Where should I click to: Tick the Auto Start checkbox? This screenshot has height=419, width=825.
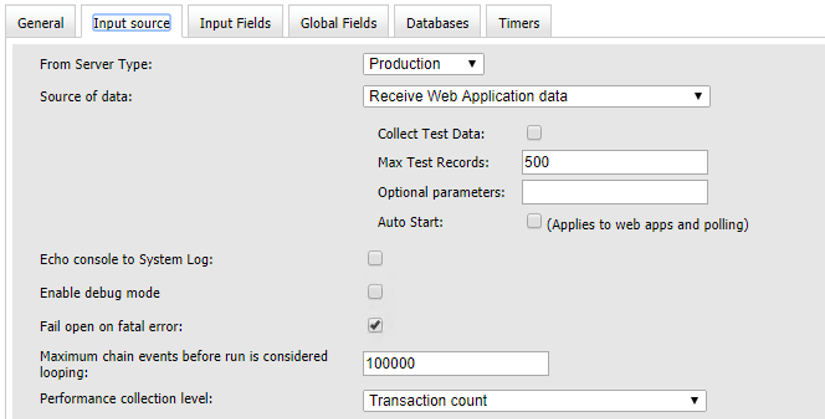534,221
